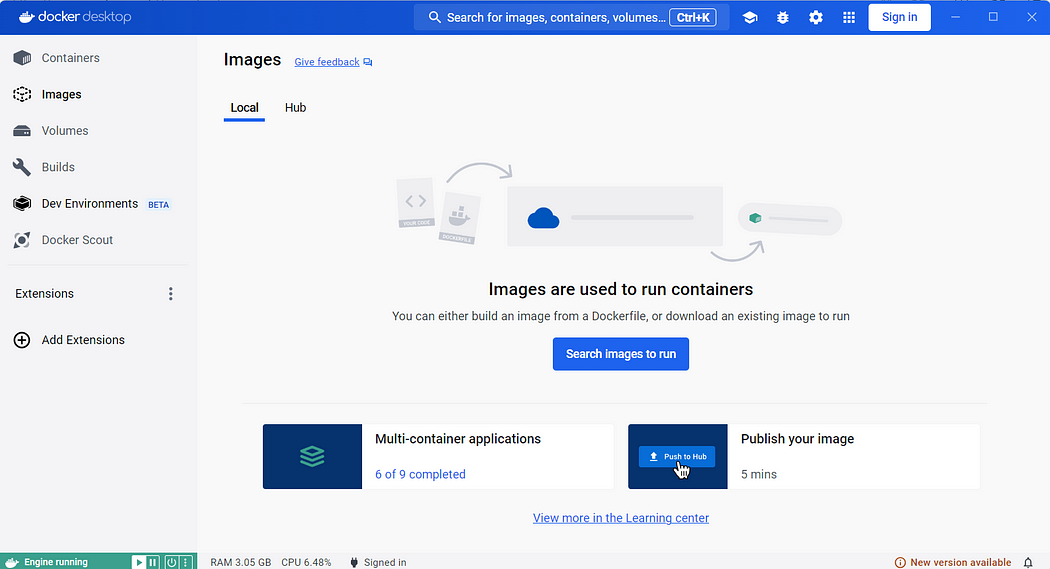This screenshot has width=1050, height=569.
Task: Click the feedback speech bubble icon
Action: click(x=368, y=62)
